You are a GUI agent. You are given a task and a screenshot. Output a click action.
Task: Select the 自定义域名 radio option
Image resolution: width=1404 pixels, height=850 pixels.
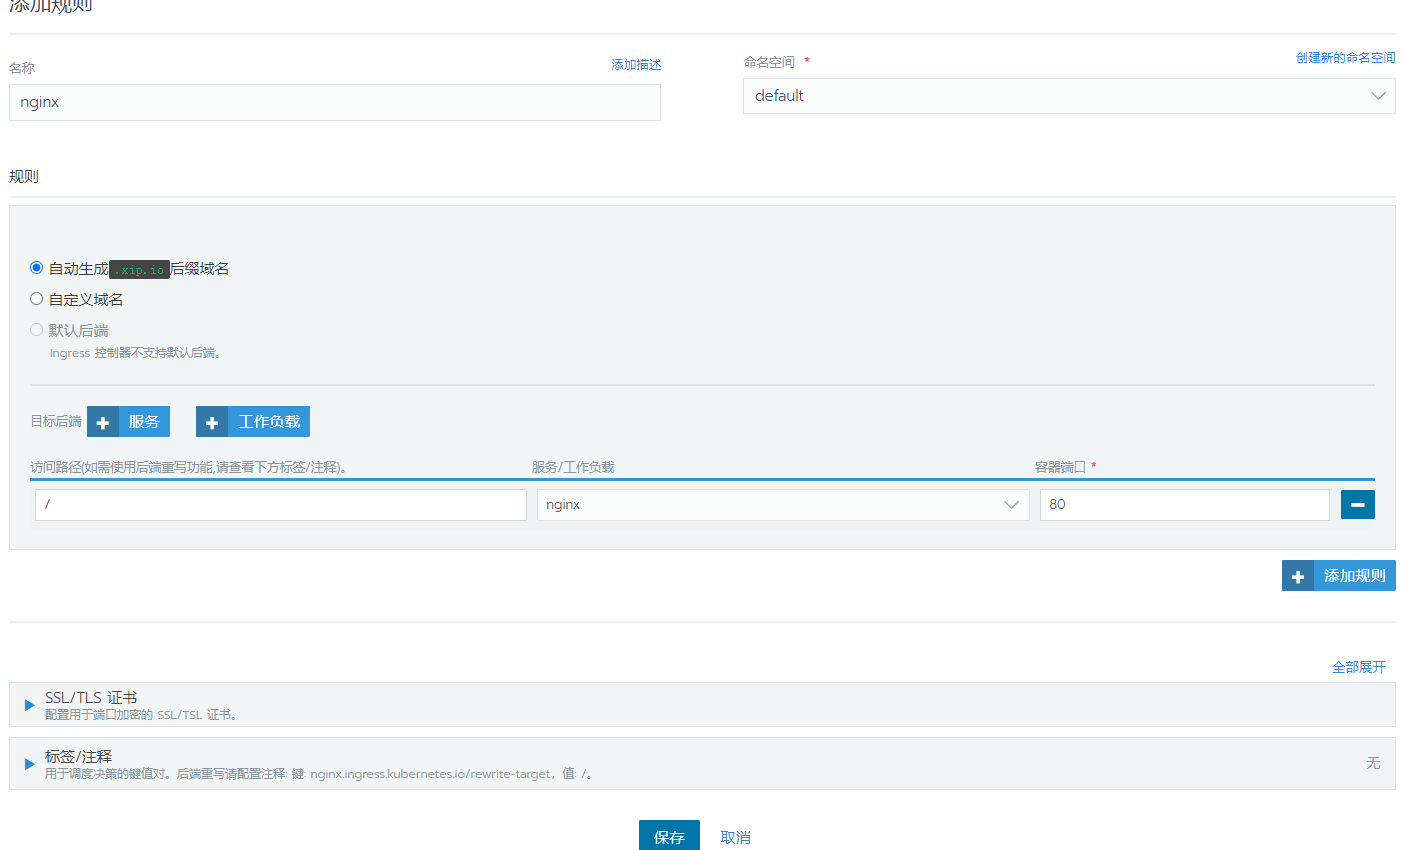[37, 299]
